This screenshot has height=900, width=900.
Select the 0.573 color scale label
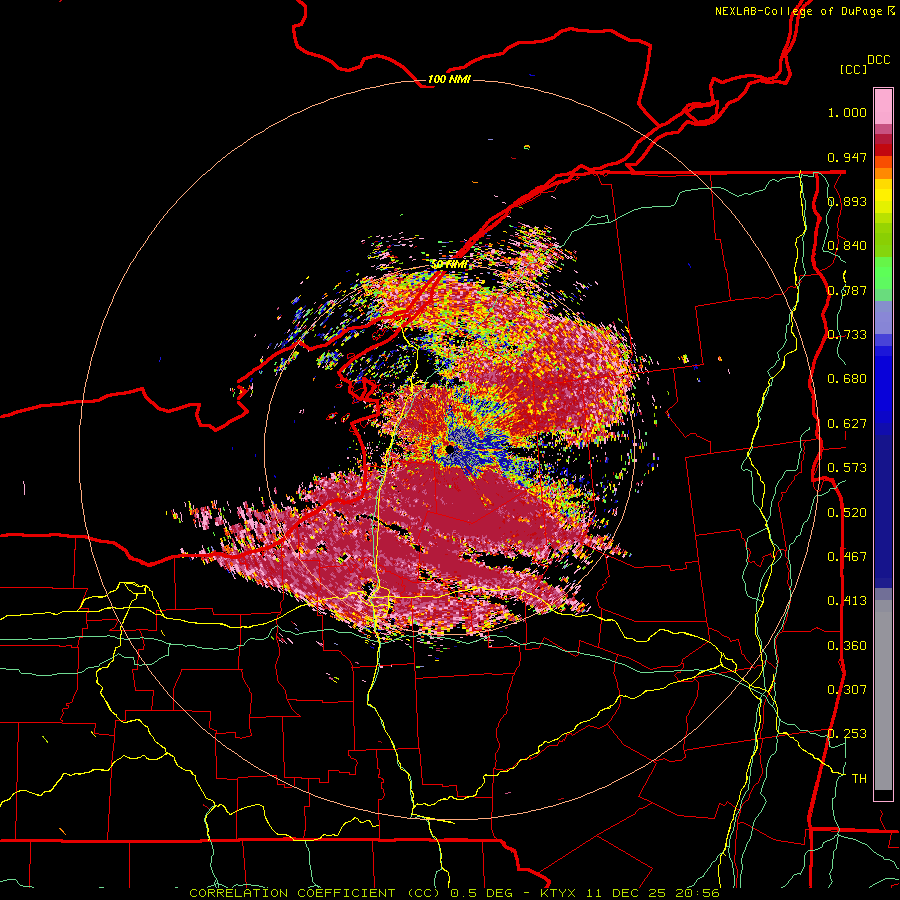point(847,468)
